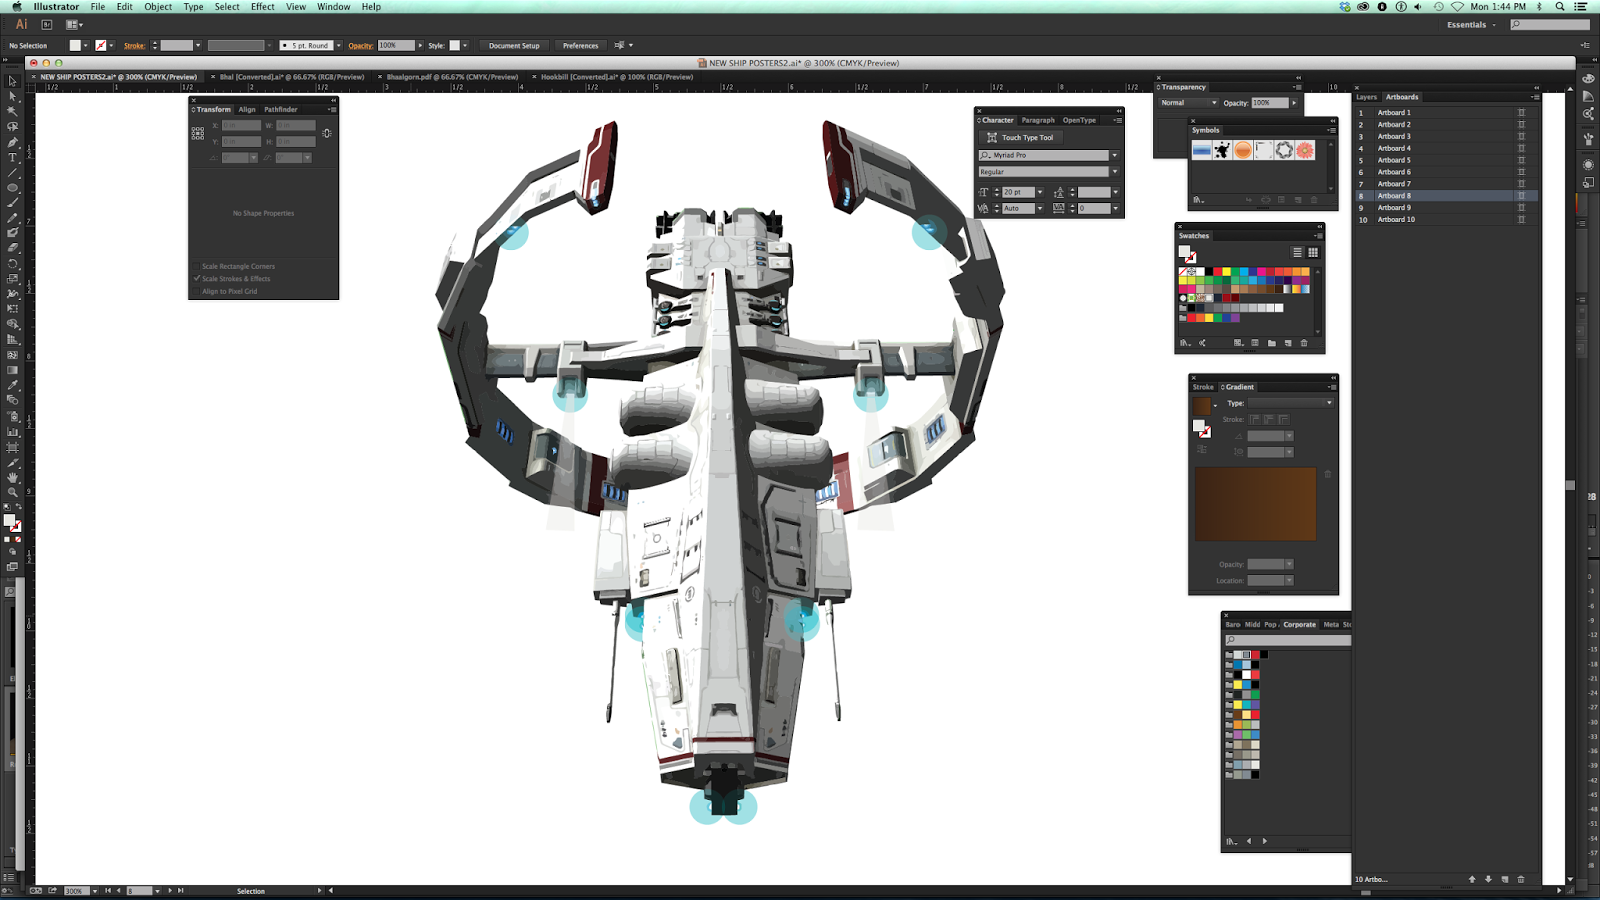This screenshot has width=1600, height=900.
Task: Select Artboard 8 in the list
Action: [1445, 196]
